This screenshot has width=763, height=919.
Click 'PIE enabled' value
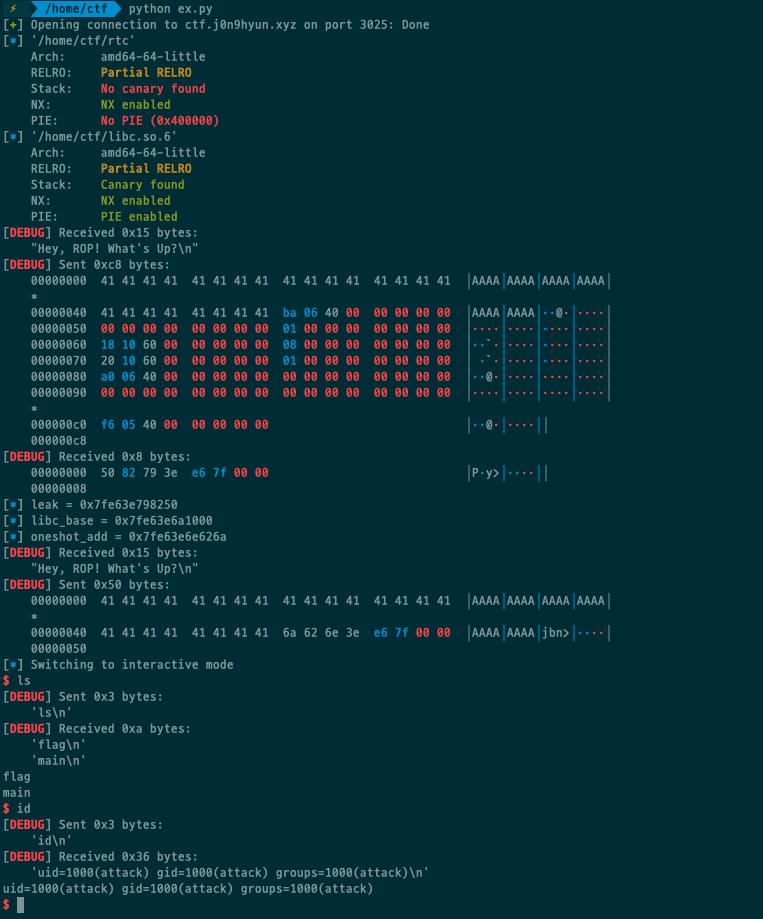(x=139, y=217)
